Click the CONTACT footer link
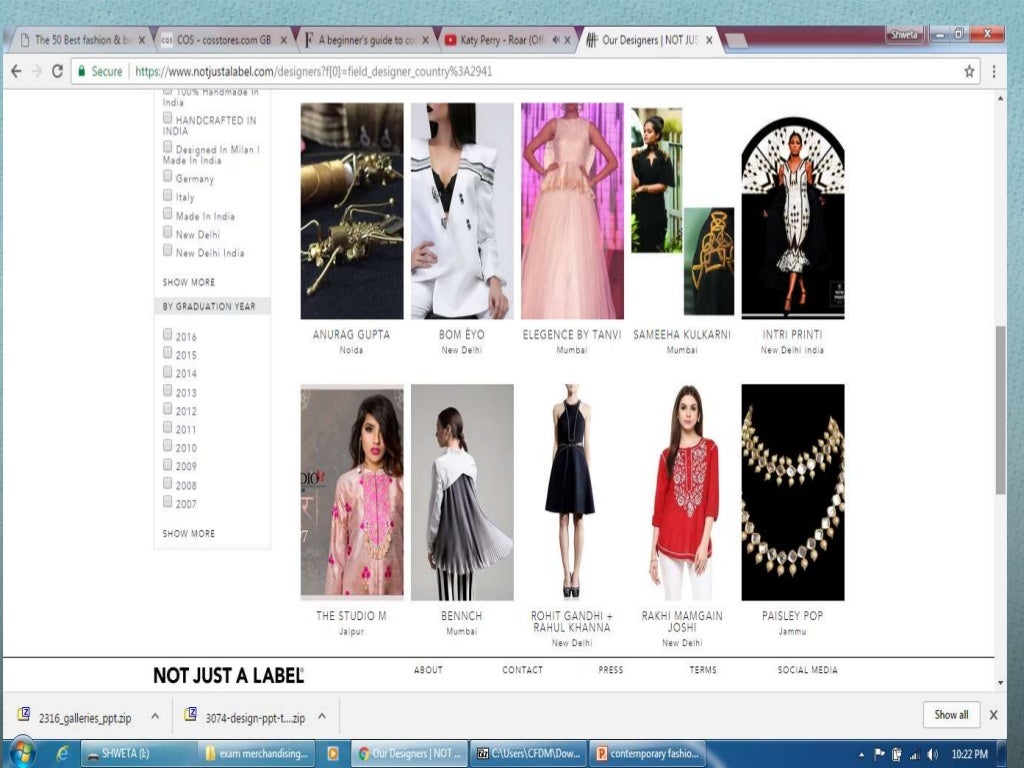The height and width of the screenshot is (768, 1024). coord(522,670)
